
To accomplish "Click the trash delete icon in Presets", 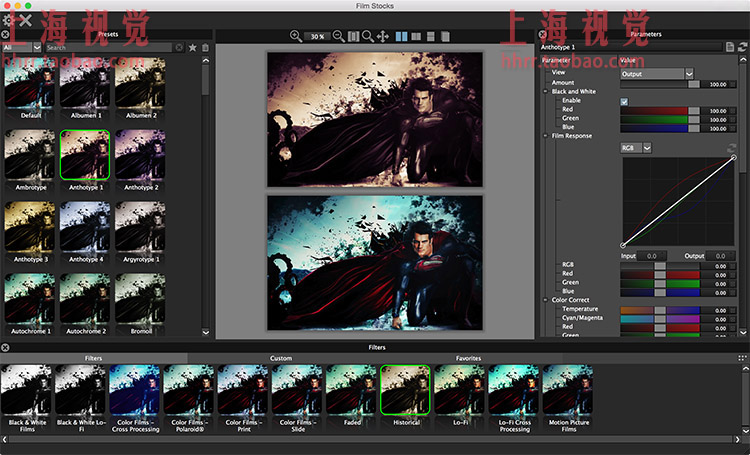I will click(x=205, y=47).
